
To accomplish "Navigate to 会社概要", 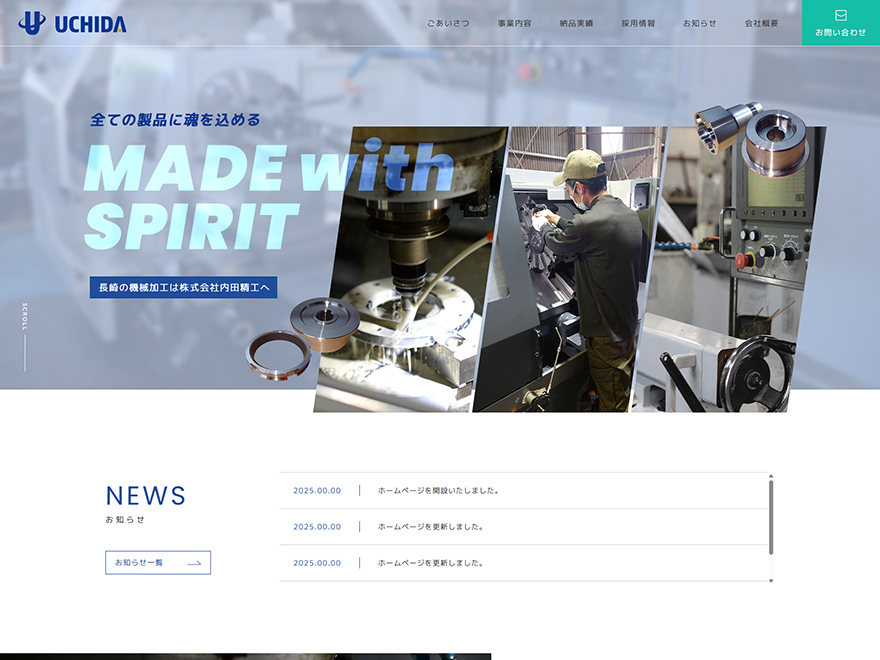I will tap(761, 23).
